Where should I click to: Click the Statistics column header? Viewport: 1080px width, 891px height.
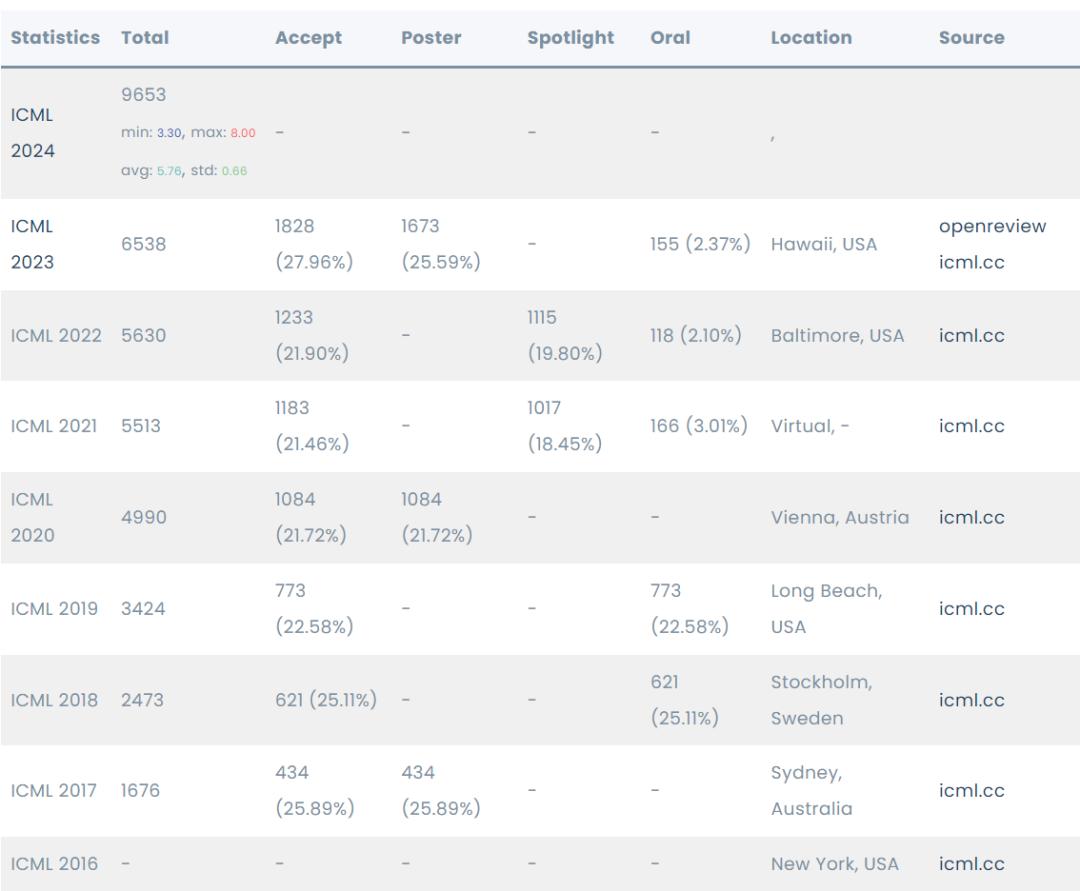point(55,37)
